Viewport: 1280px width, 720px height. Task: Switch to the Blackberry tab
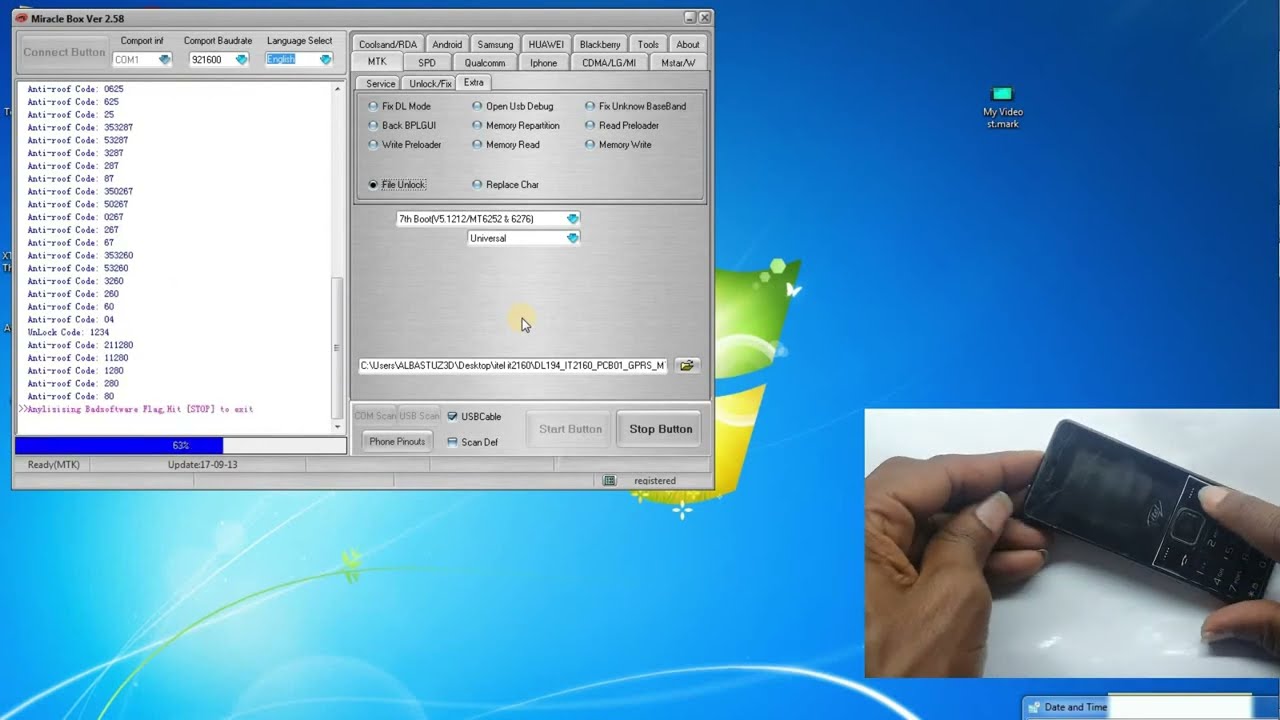[600, 44]
